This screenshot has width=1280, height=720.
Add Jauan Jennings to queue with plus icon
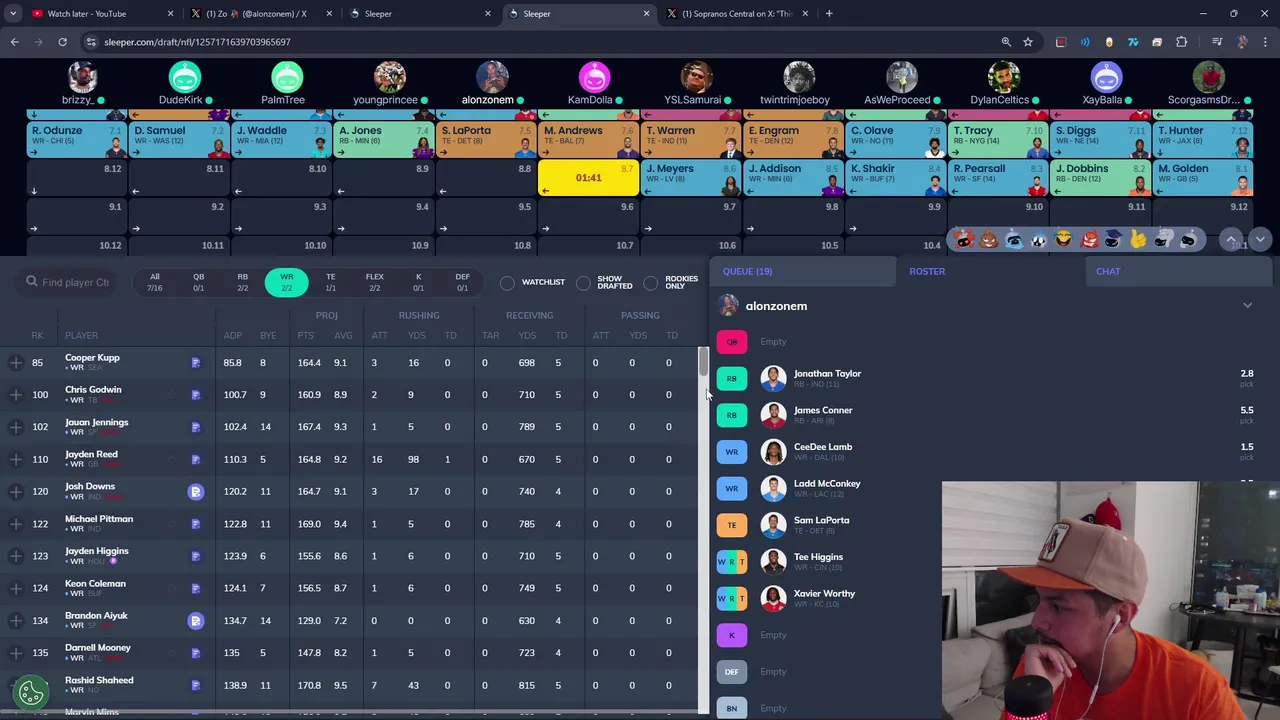(16, 427)
